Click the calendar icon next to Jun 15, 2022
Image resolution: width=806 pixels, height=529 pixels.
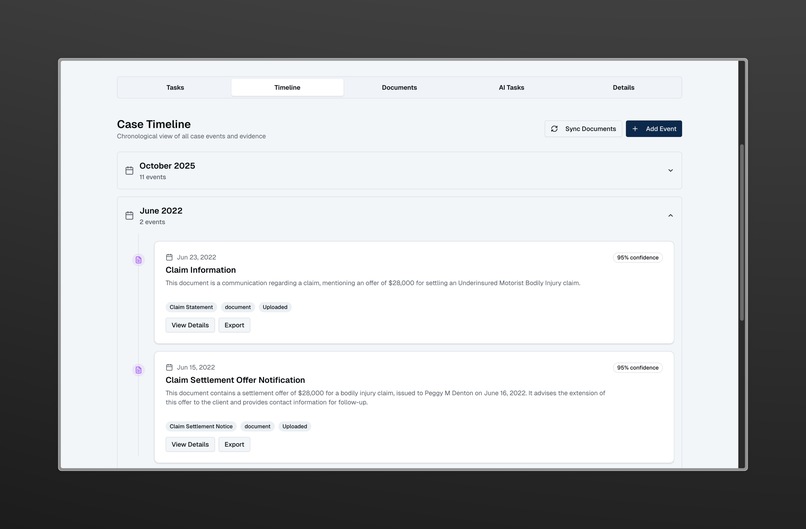[x=169, y=367]
